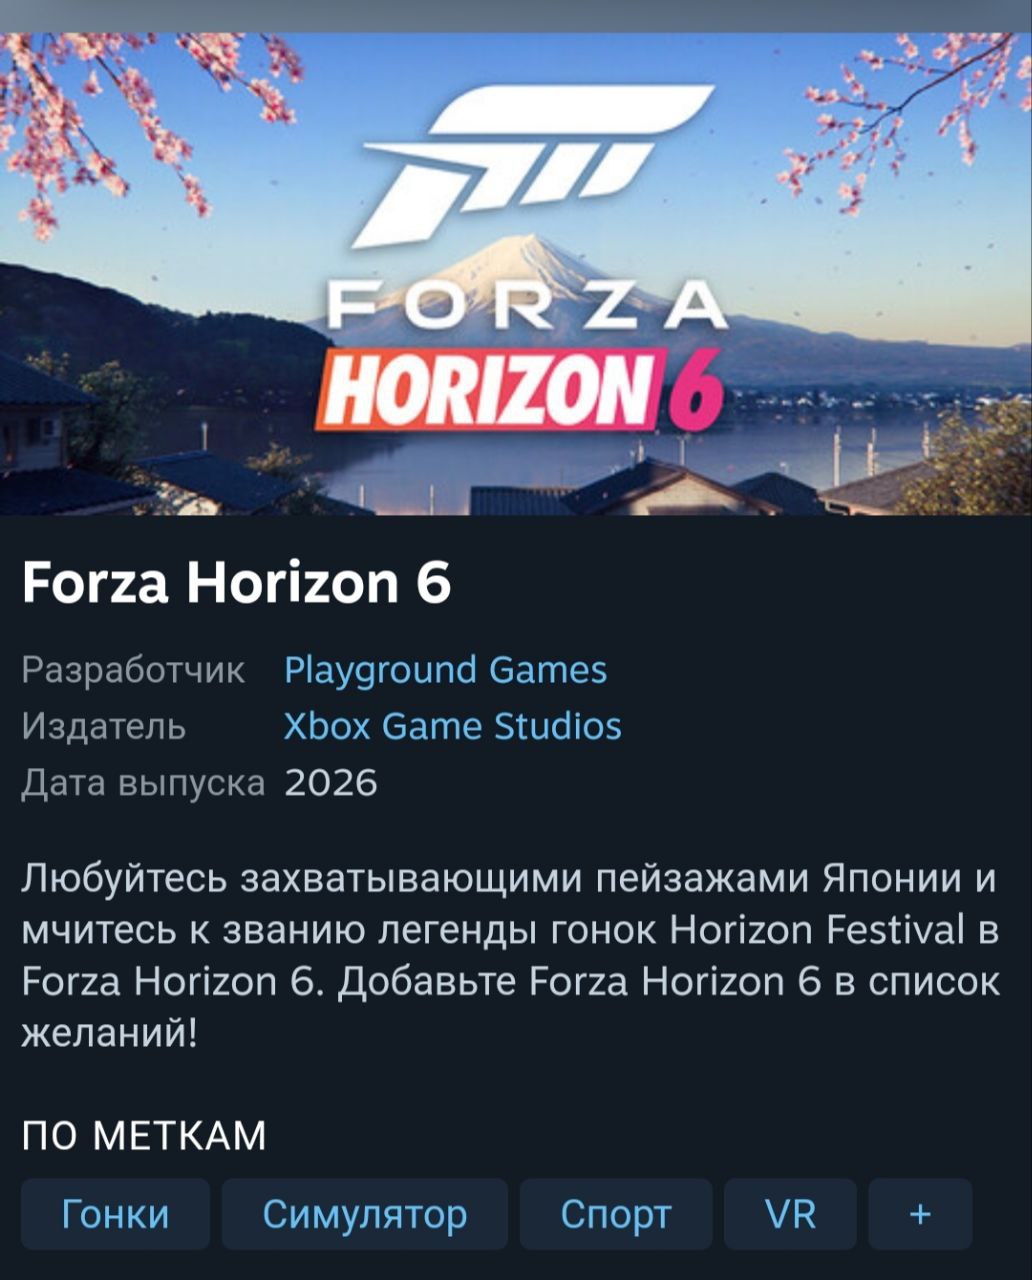
Task: Click the Forza Horizon 6 title heading
Action: pyautogui.click(x=236, y=582)
